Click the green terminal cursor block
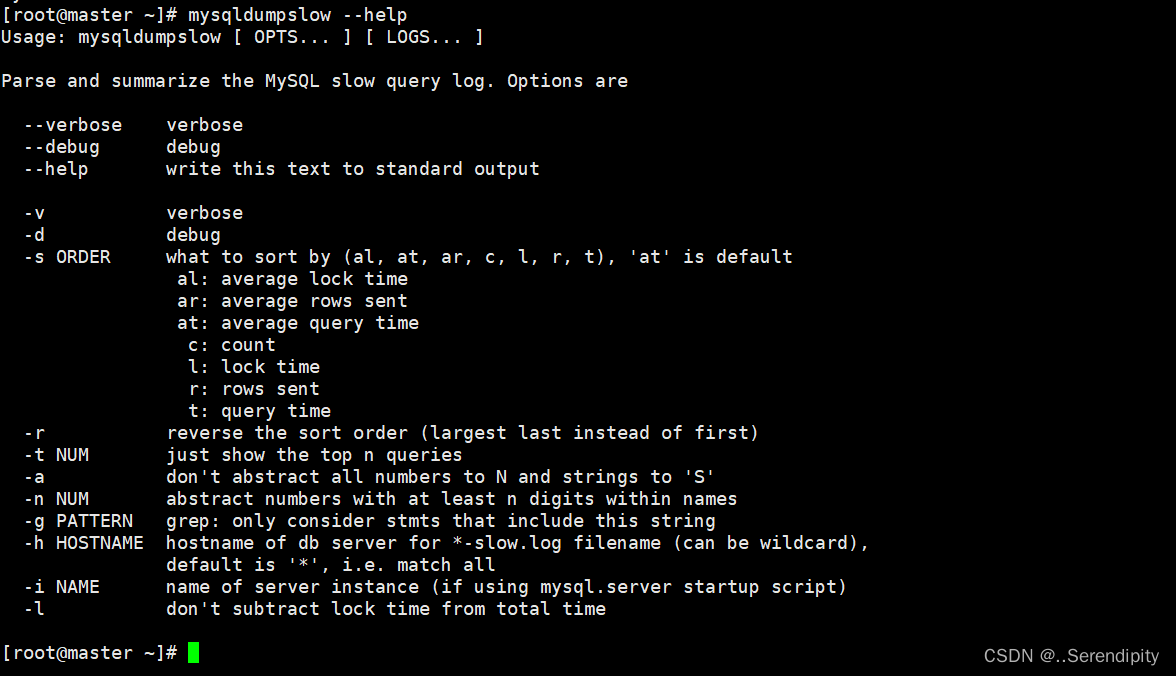Viewport: 1176px width, 676px height. pos(194,653)
